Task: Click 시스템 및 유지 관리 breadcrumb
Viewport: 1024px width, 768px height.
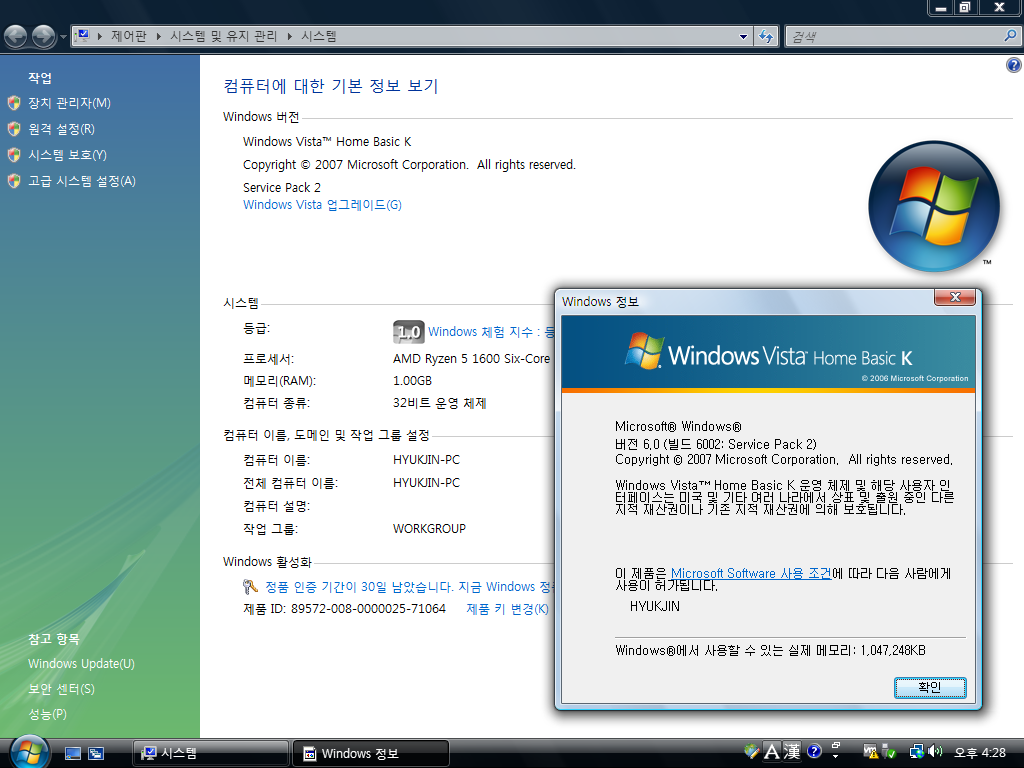Action: [224, 37]
